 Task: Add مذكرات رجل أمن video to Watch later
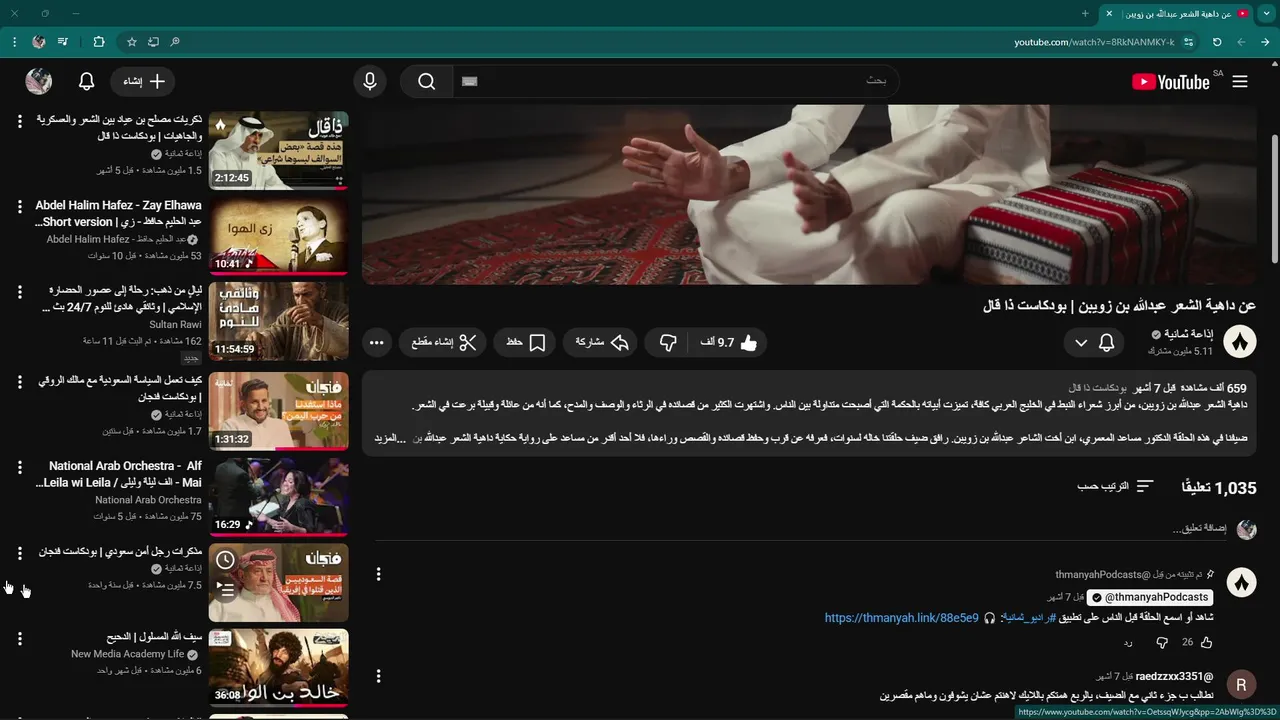click(x=226, y=559)
